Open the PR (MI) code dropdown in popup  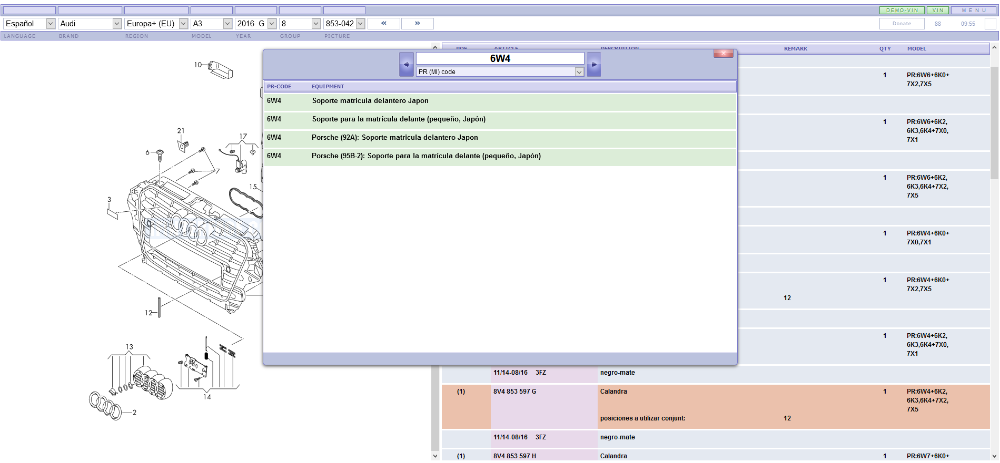point(500,72)
